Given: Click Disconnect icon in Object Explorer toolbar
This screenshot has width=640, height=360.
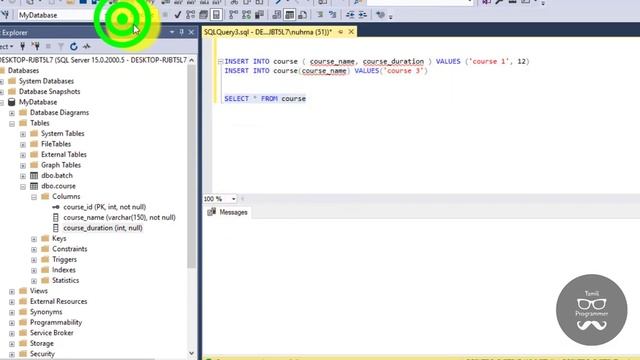Looking at the screenshot, I should point(36,46).
